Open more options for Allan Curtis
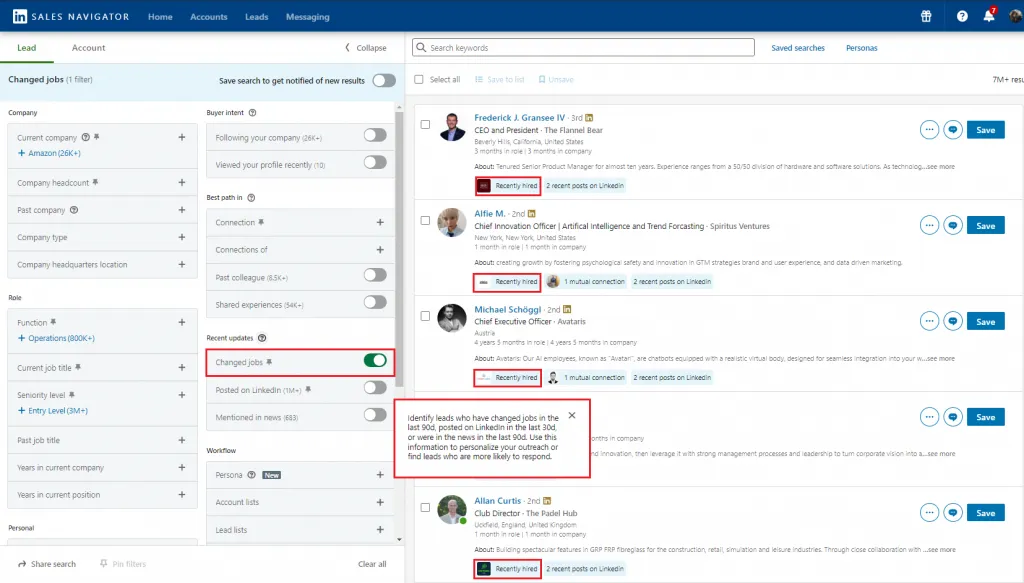This screenshot has height=583, width=1024. [929, 512]
